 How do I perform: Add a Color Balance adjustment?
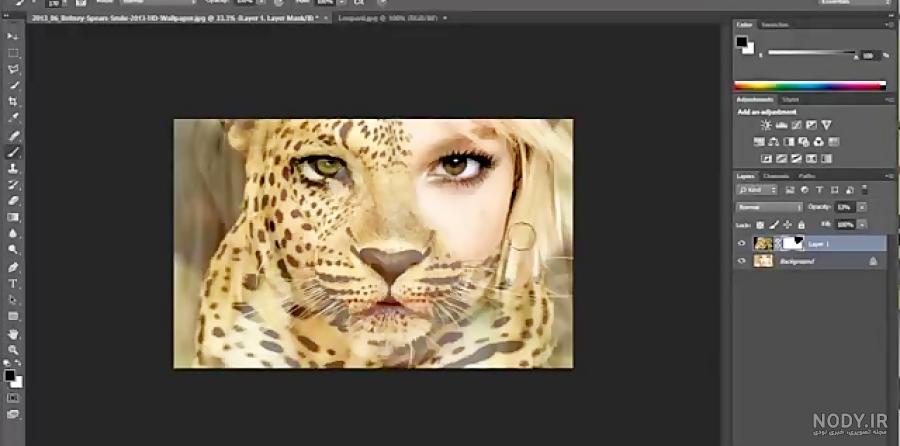click(774, 142)
